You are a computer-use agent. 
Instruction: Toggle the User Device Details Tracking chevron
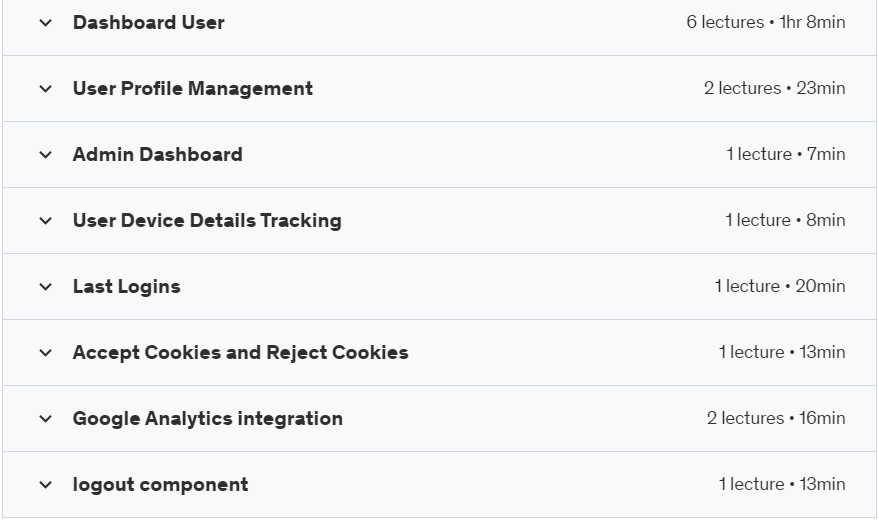45,221
